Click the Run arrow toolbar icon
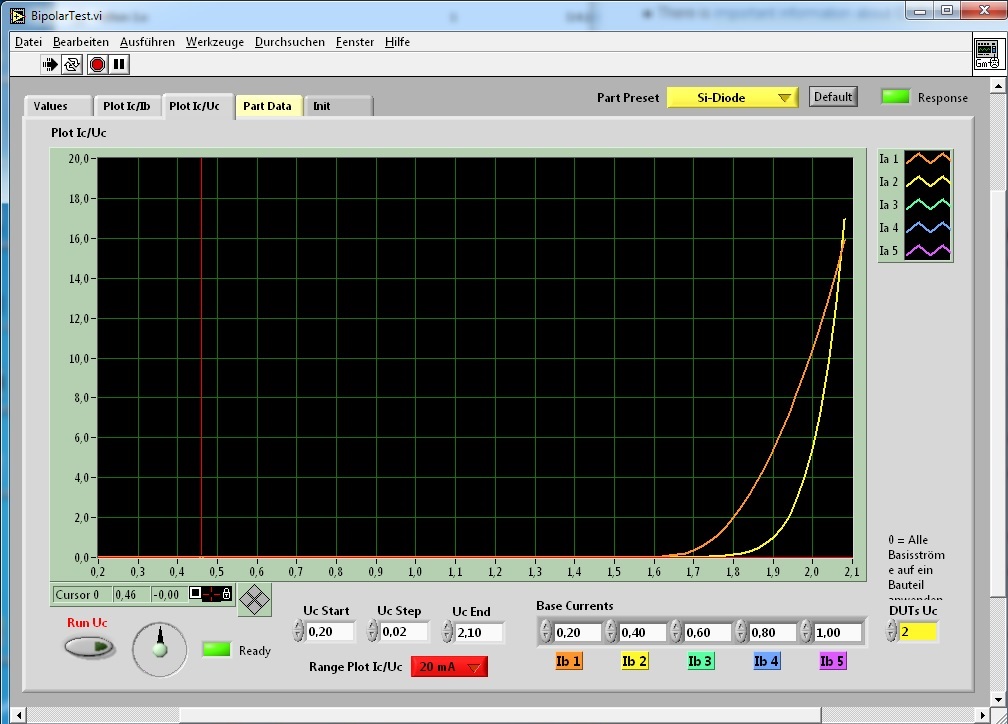 [50, 65]
